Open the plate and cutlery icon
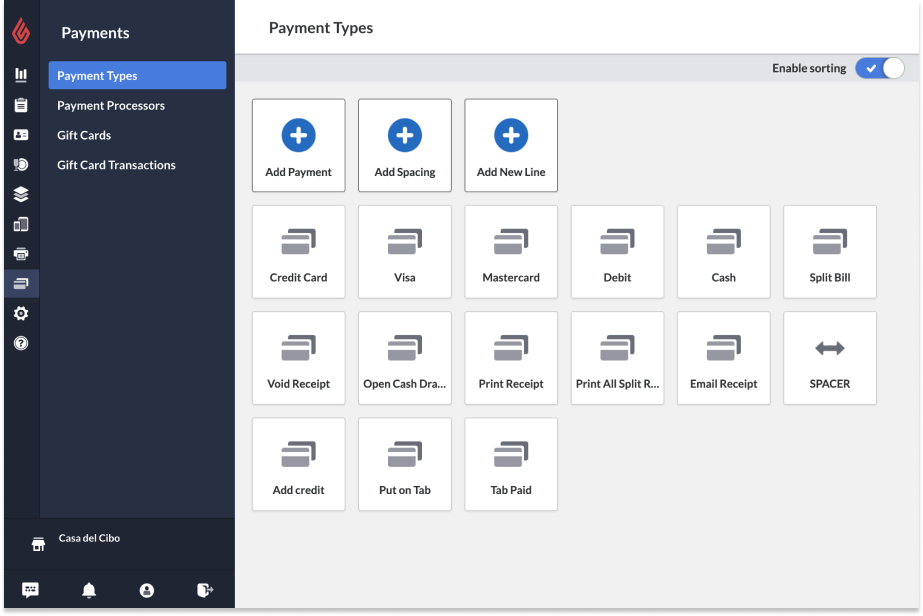The image size is (923, 616). [x=21, y=164]
